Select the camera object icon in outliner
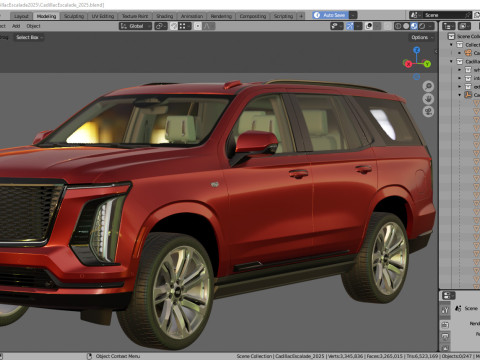 click(x=468, y=53)
